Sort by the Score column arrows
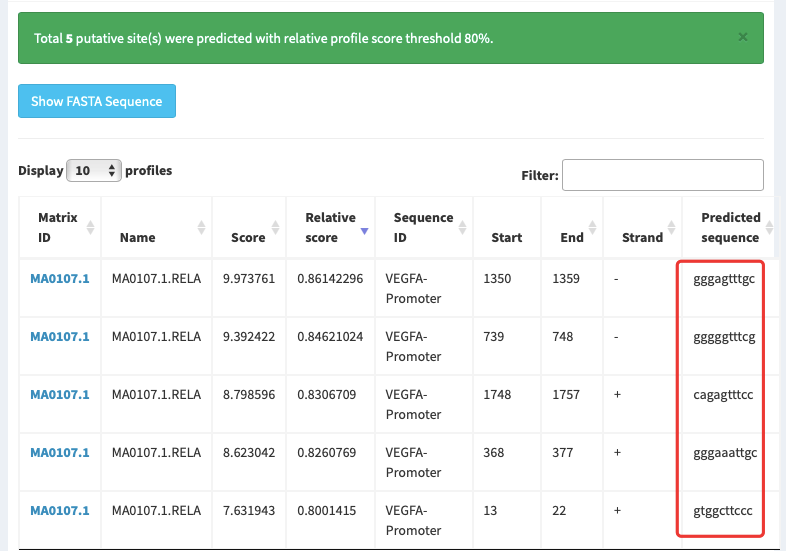This screenshot has height=551, width=786. (x=275, y=228)
